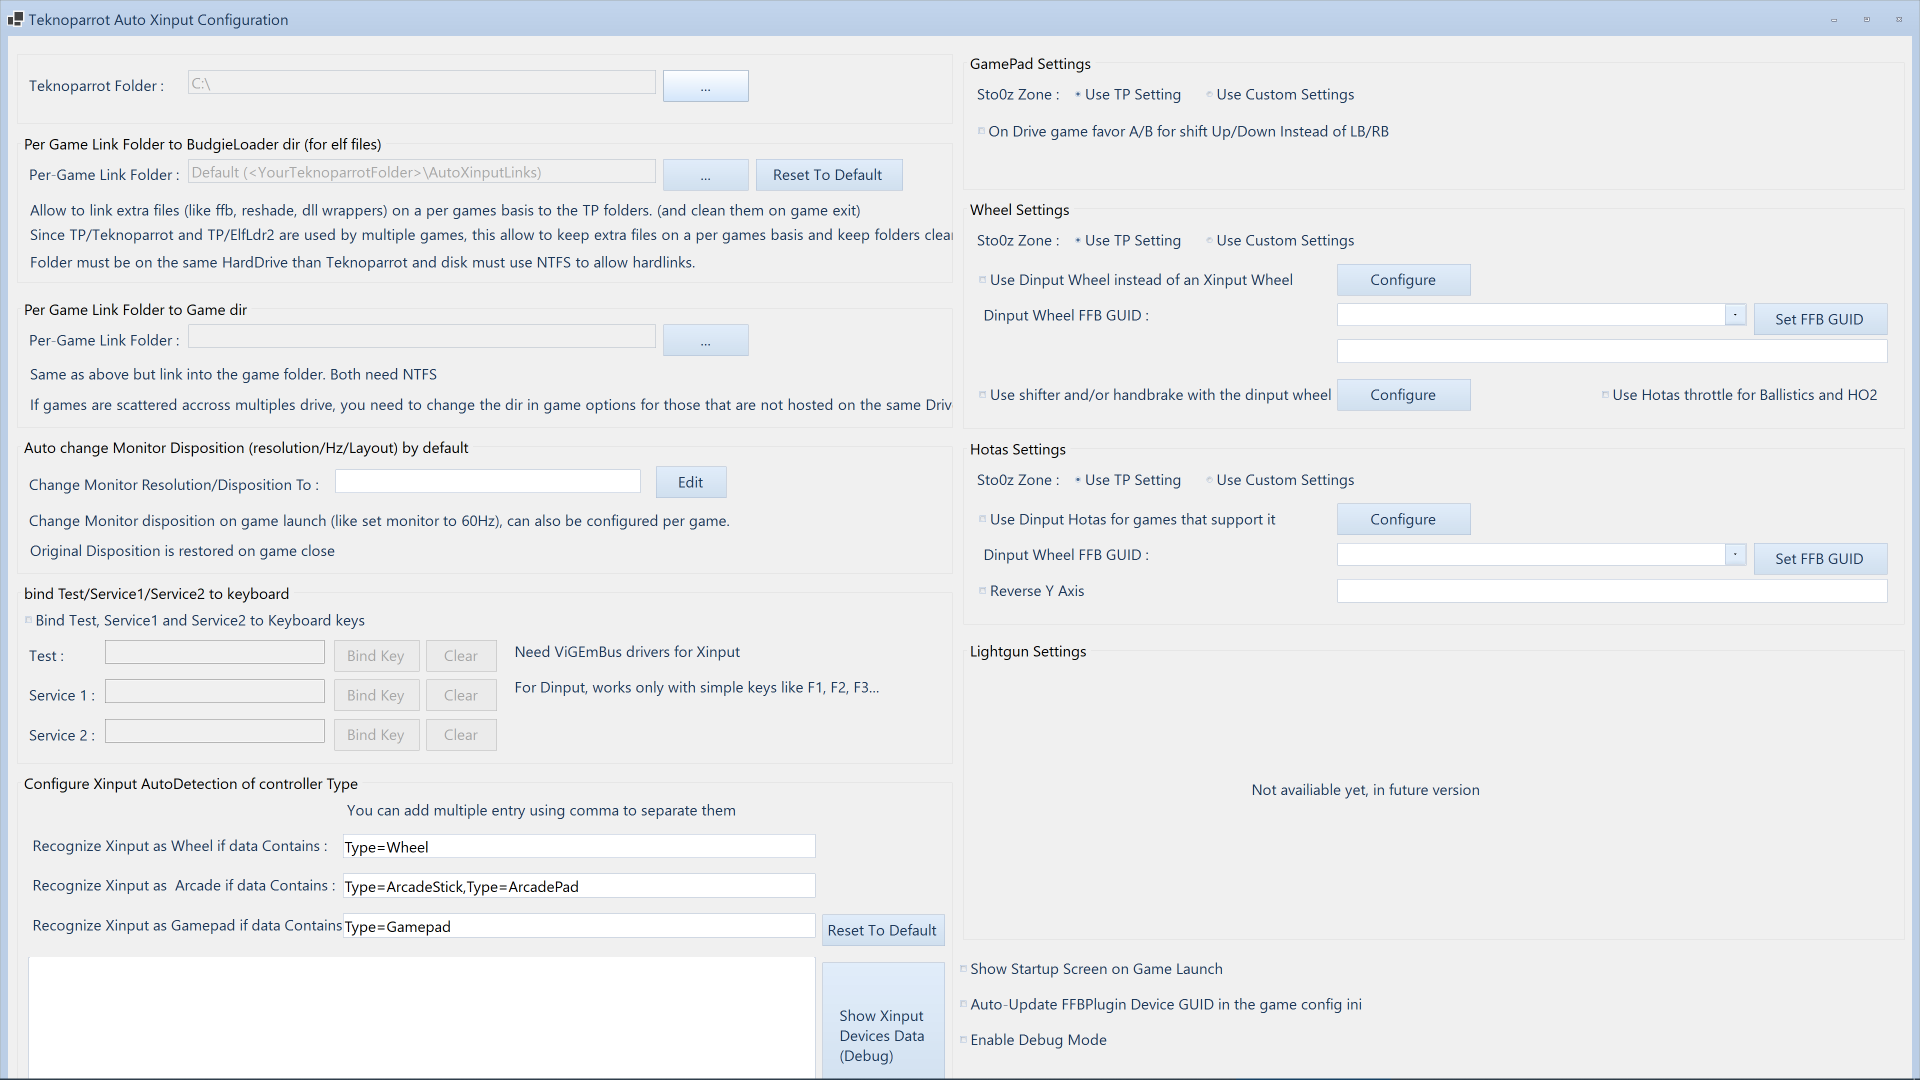Open Hotas FFB GUID dropdown arrow
1920x1080 pixels.
[x=1735, y=554]
